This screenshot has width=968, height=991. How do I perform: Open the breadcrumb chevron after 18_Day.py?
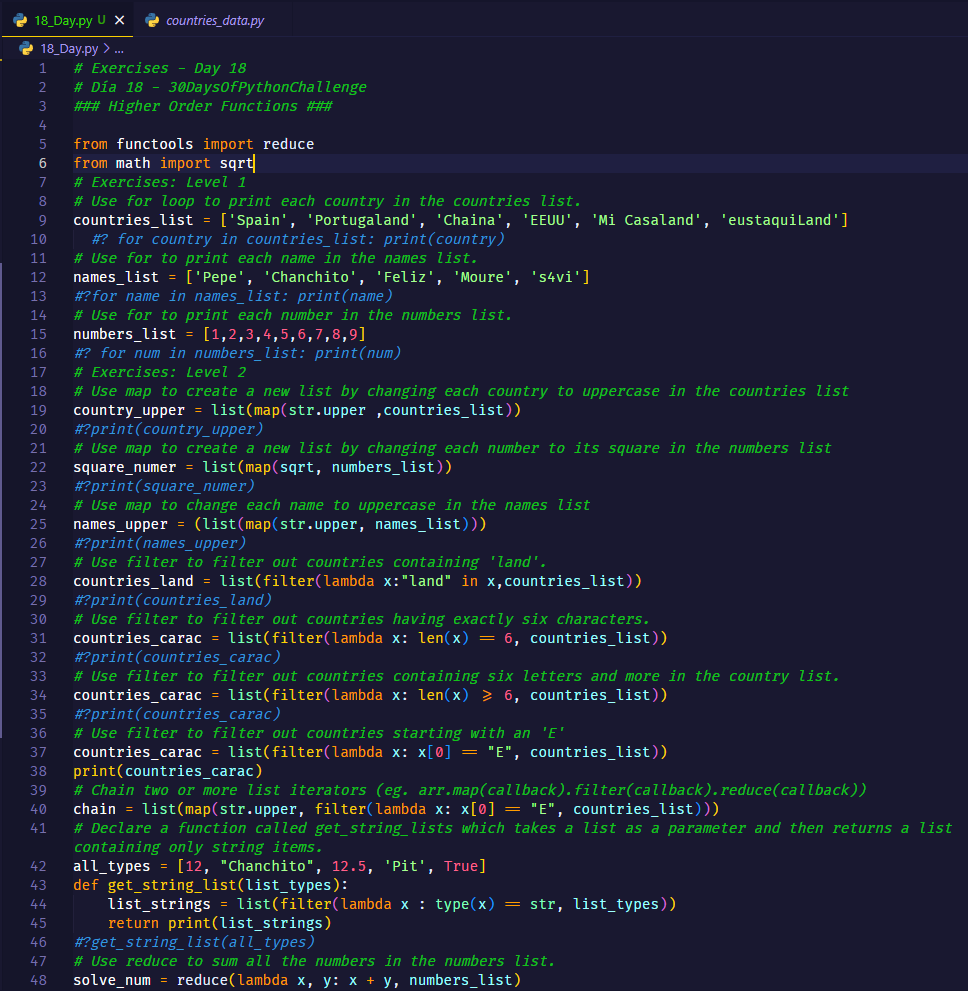[106, 48]
